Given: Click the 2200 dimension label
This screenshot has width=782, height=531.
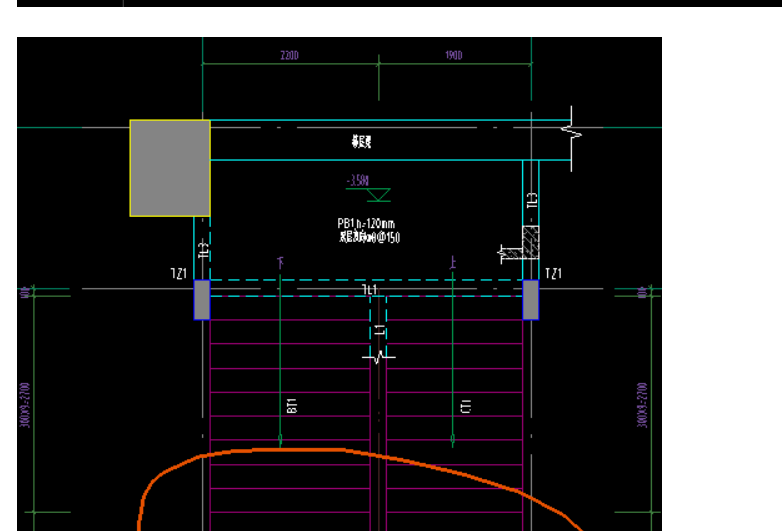Looking at the screenshot, I should (x=289, y=55).
